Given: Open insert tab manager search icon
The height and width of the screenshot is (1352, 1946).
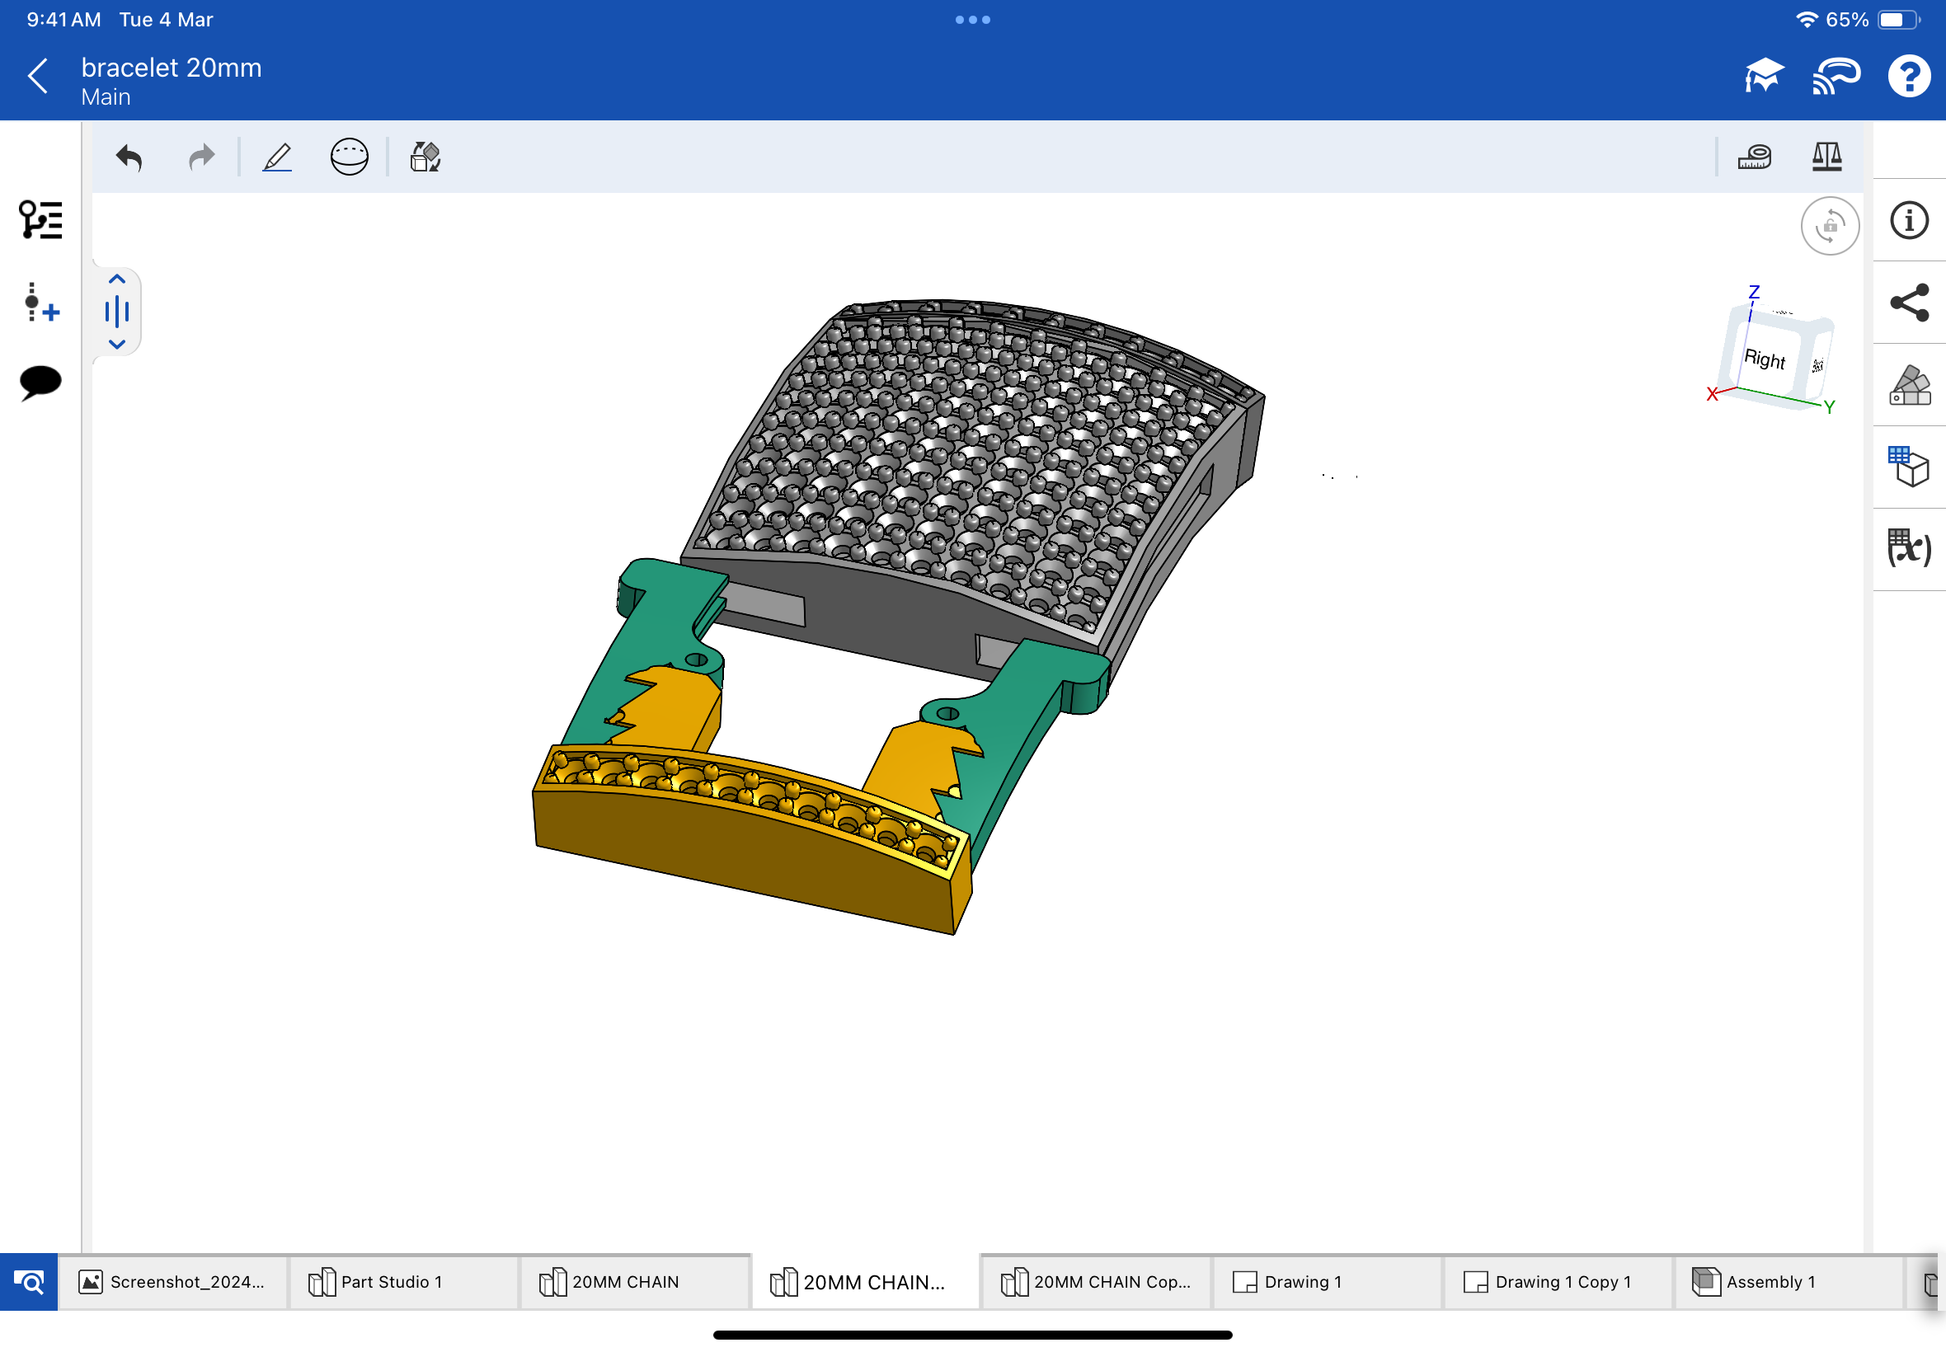Looking at the screenshot, I should tap(29, 1282).
